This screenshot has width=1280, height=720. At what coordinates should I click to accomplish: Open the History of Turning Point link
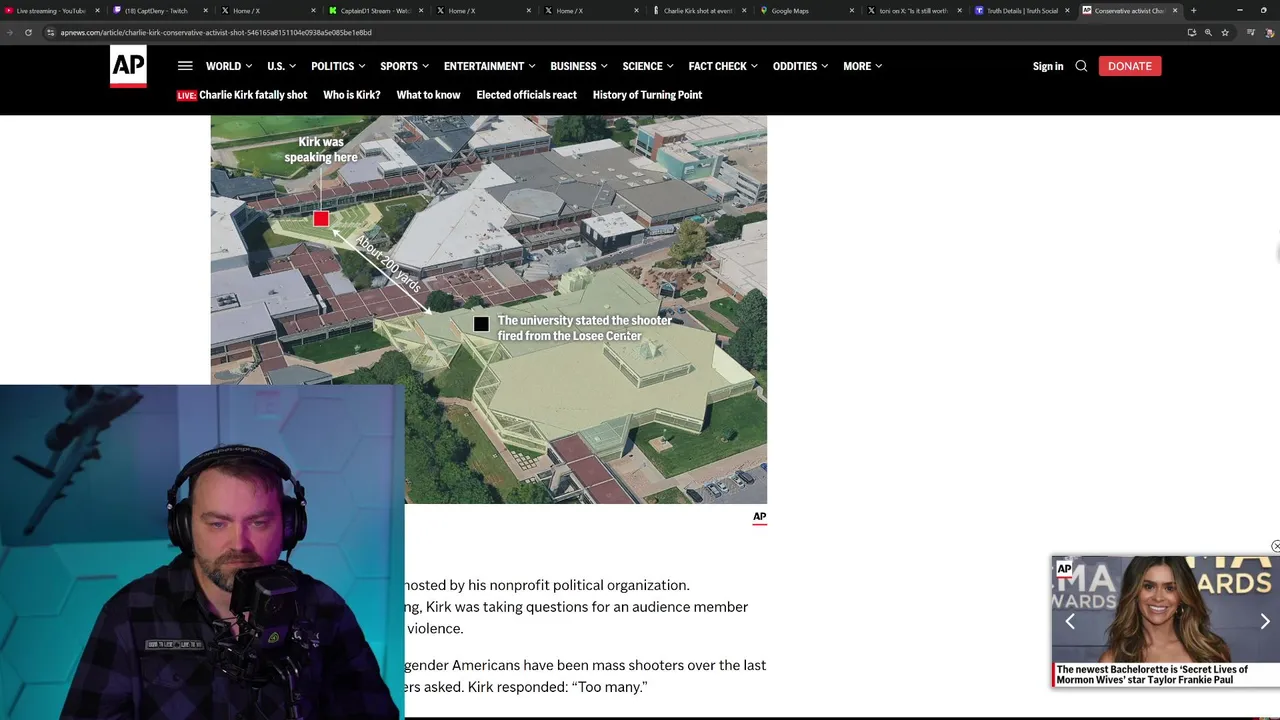tap(647, 95)
